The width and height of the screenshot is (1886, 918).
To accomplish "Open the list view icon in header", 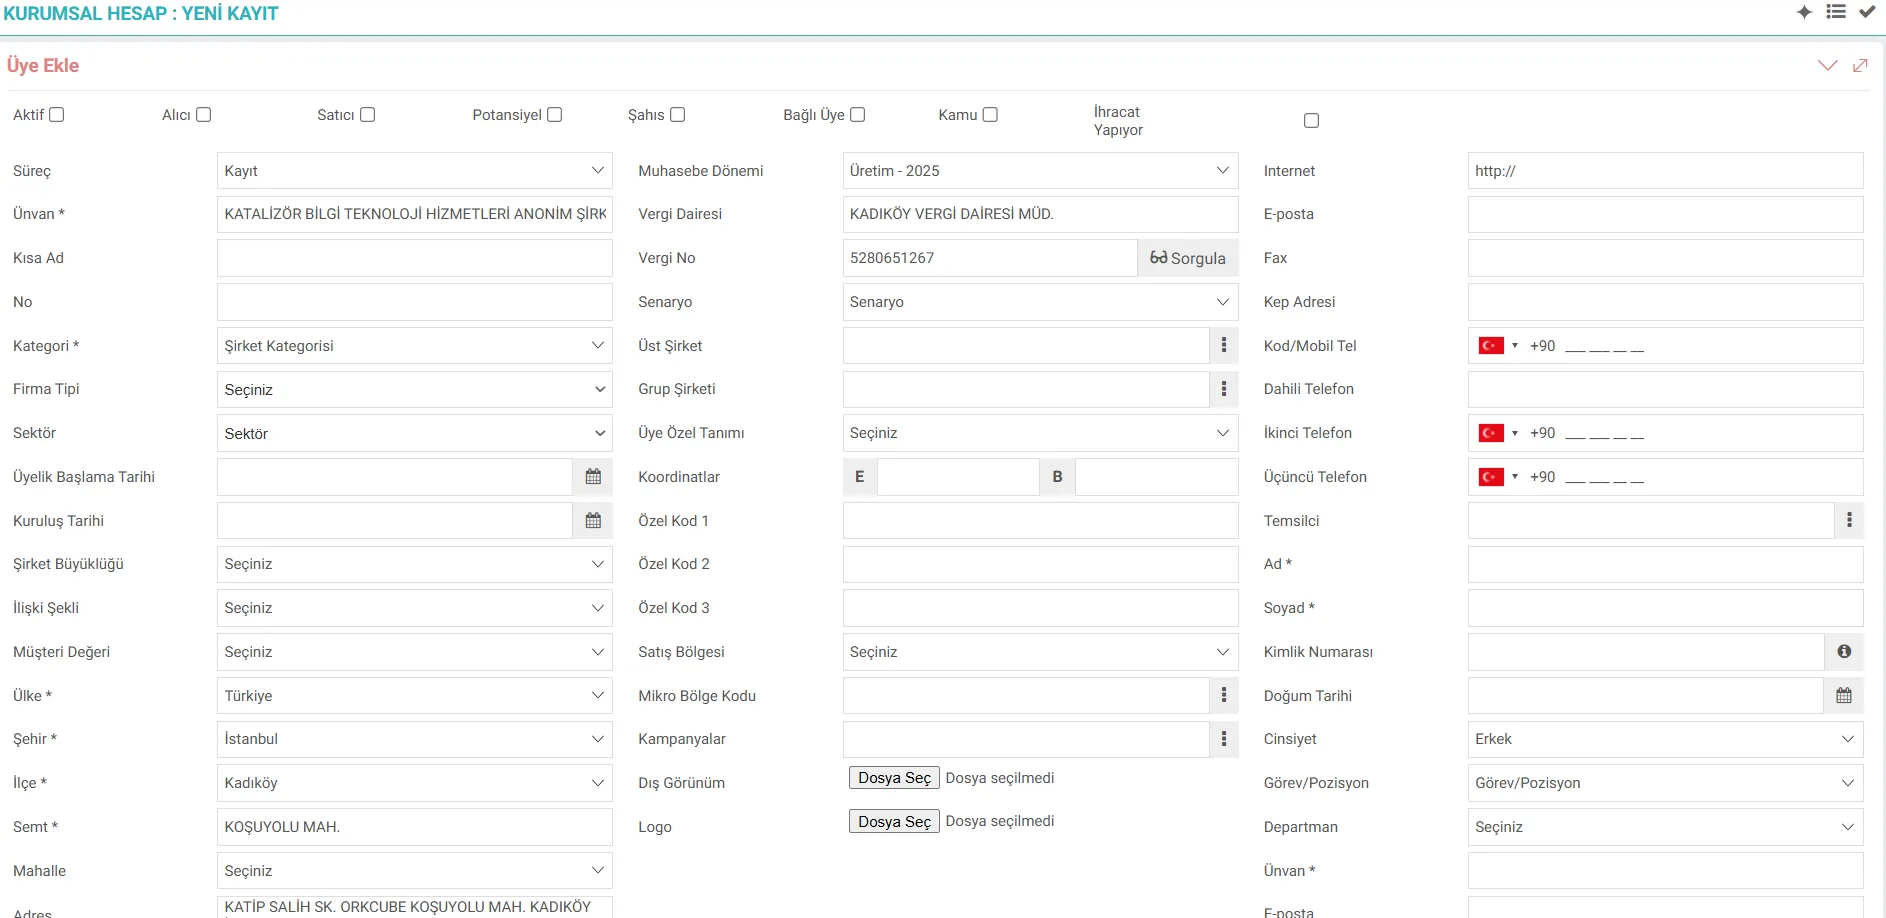I will (x=1836, y=12).
